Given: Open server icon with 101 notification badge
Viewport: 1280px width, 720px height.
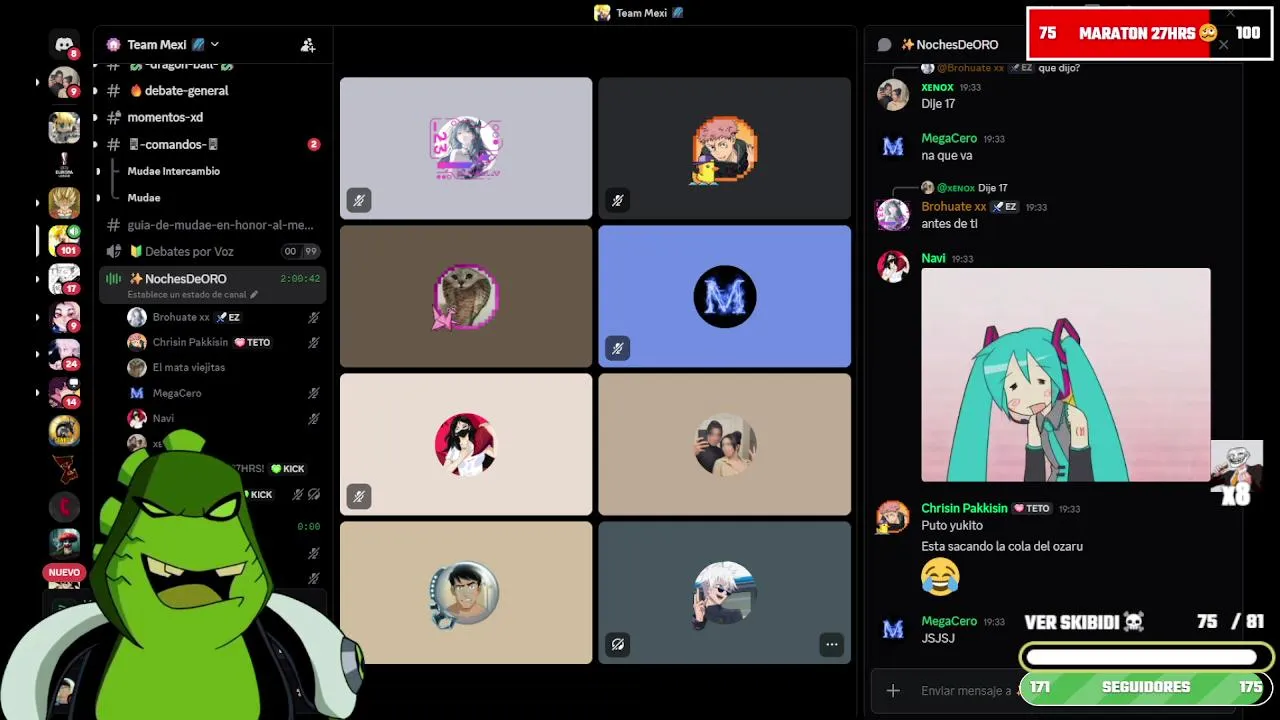Looking at the screenshot, I should (x=64, y=240).
